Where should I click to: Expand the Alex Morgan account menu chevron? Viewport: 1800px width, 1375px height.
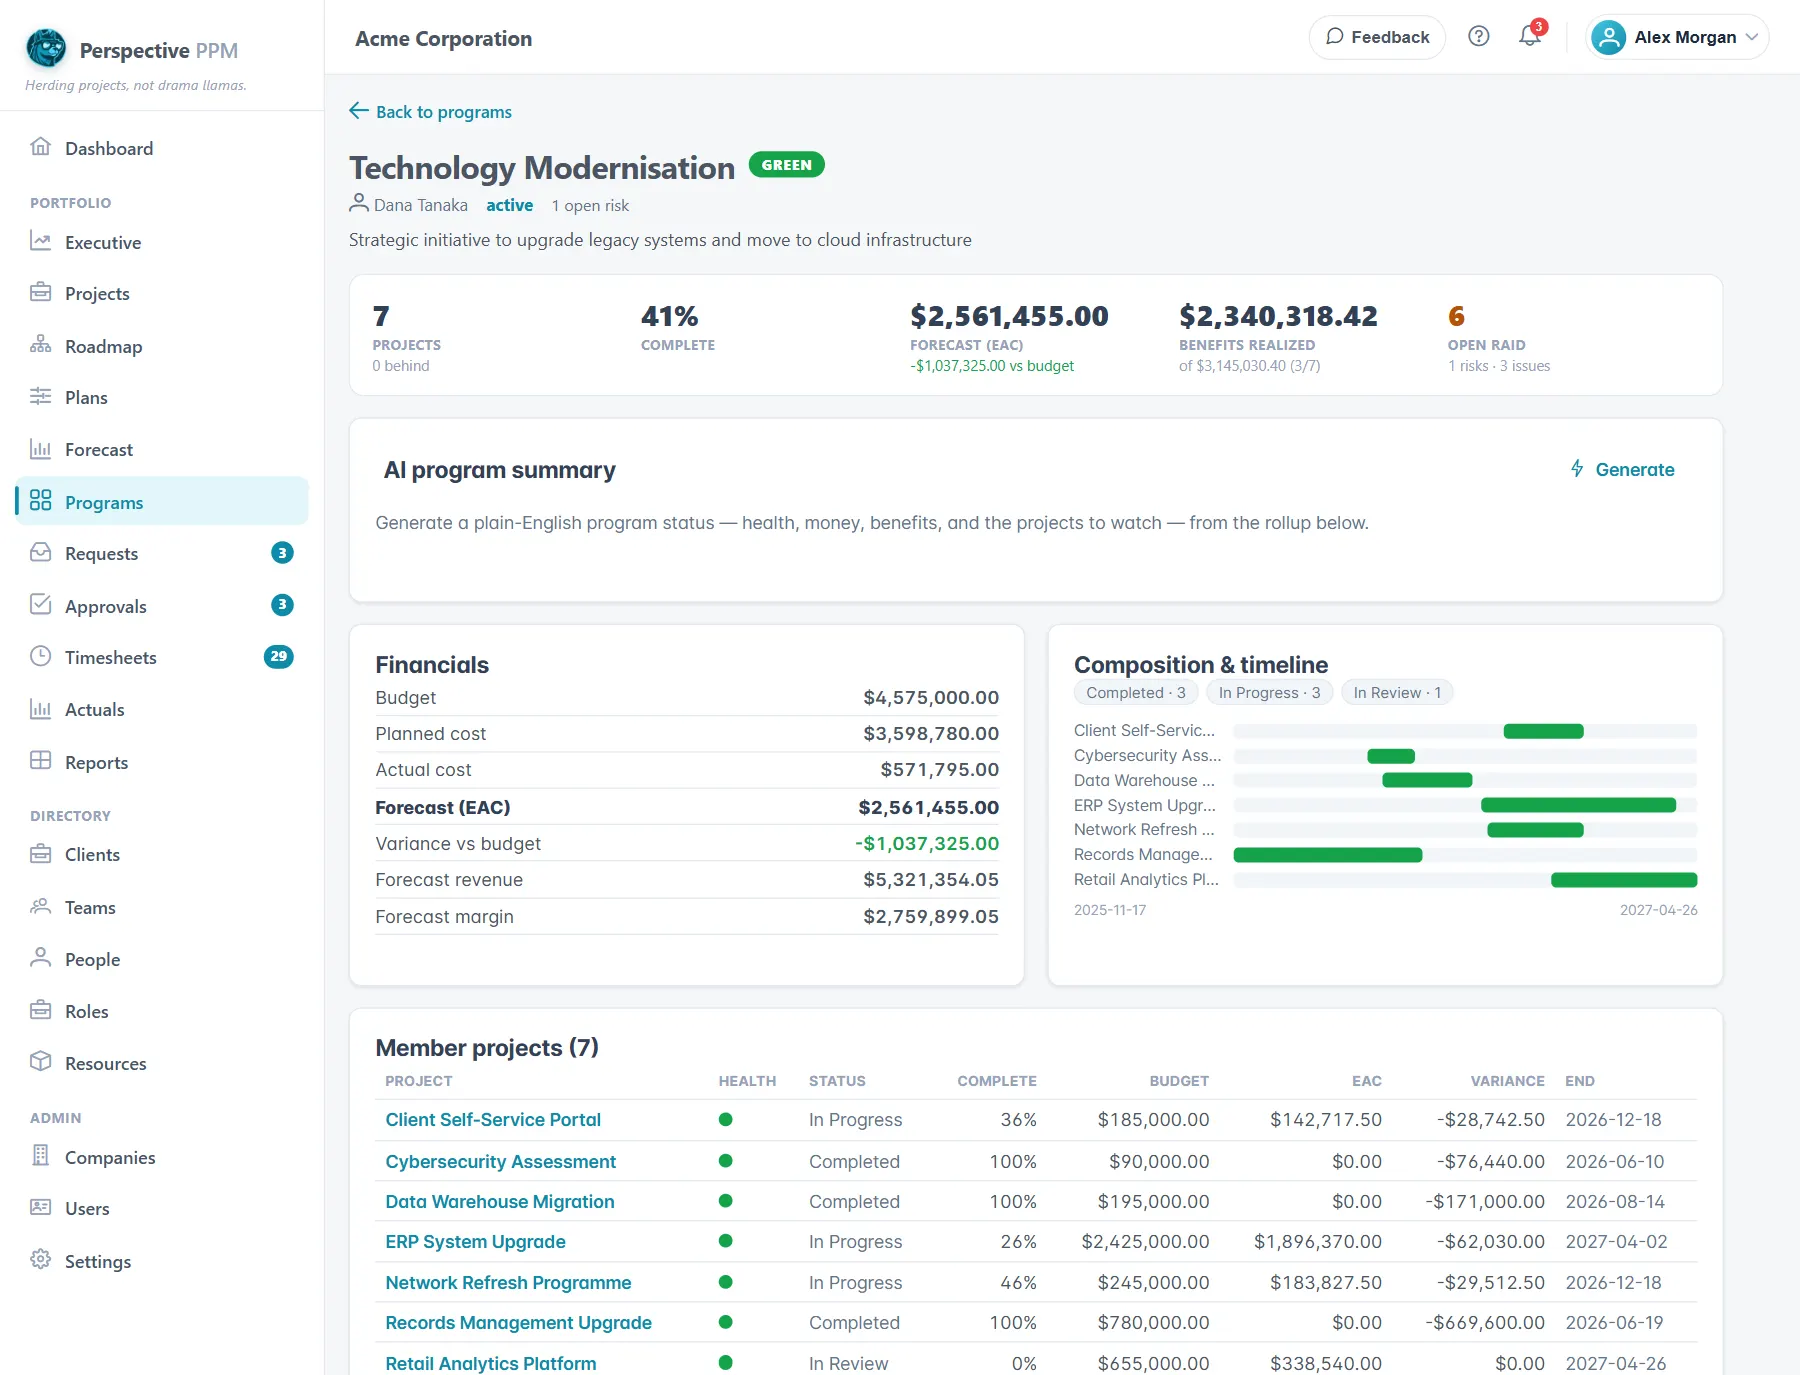[1752, 37]
